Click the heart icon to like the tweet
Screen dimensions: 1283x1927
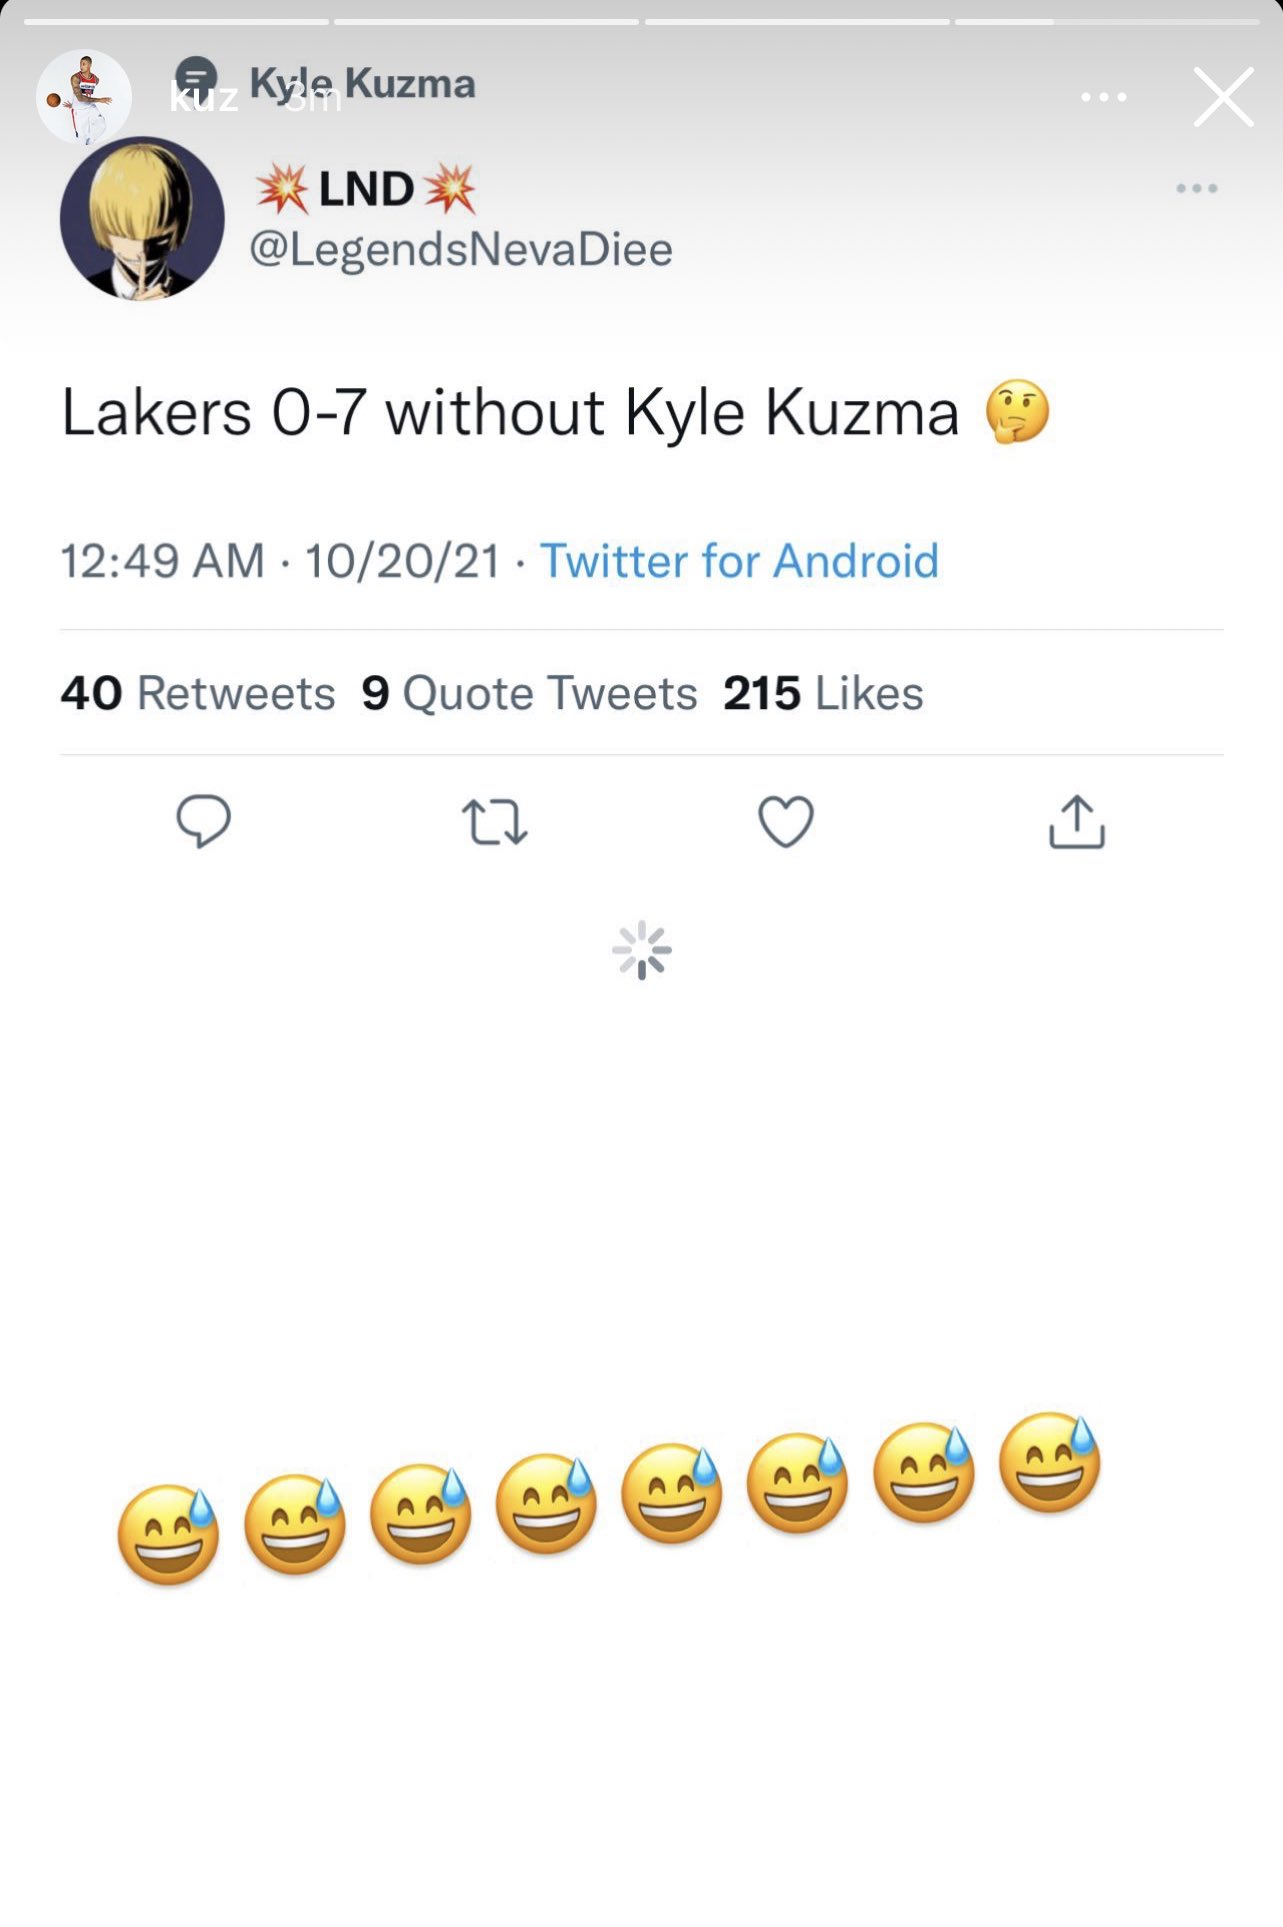[x=784, y=824]
